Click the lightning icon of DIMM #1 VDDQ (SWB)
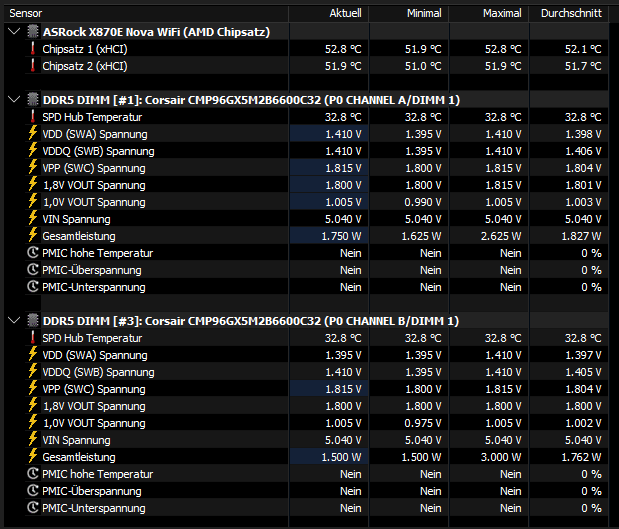619x529 pixels. pyautogui.click(x=33, y=150)
